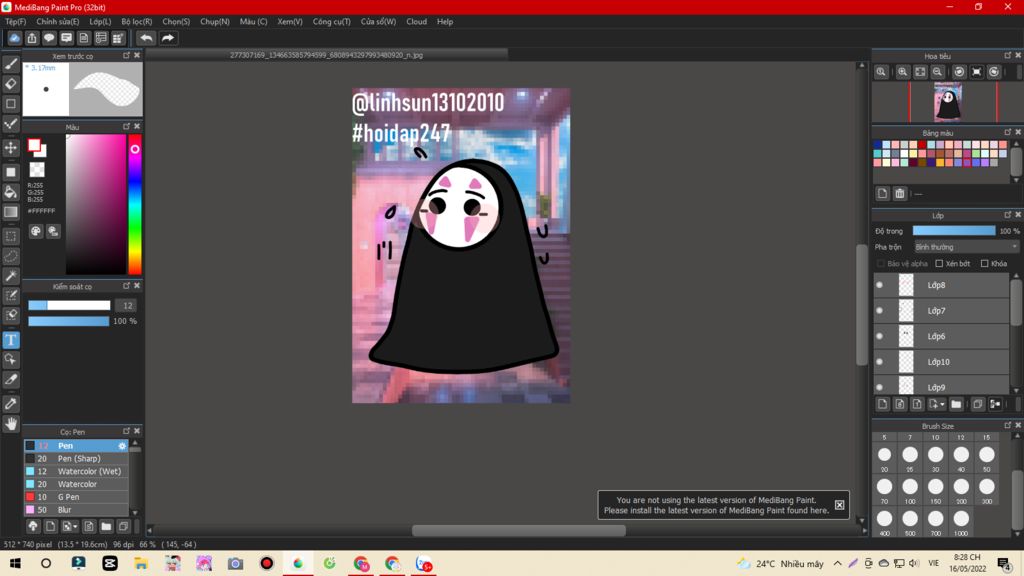Select the Move tool
The width and height of the screenshot is (1024, 576).
pos(11,148)
